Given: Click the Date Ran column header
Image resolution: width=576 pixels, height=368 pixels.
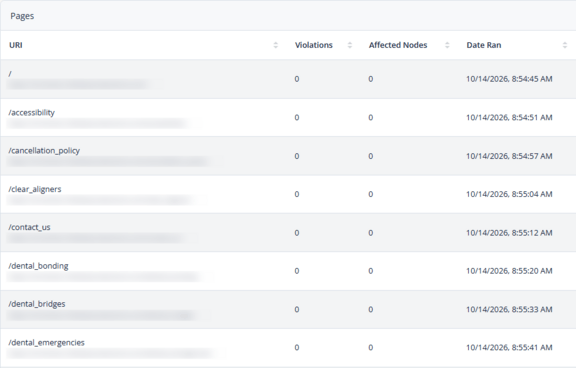Looking at the screenshot, I should pyautogui.click(x=484, y=45).
